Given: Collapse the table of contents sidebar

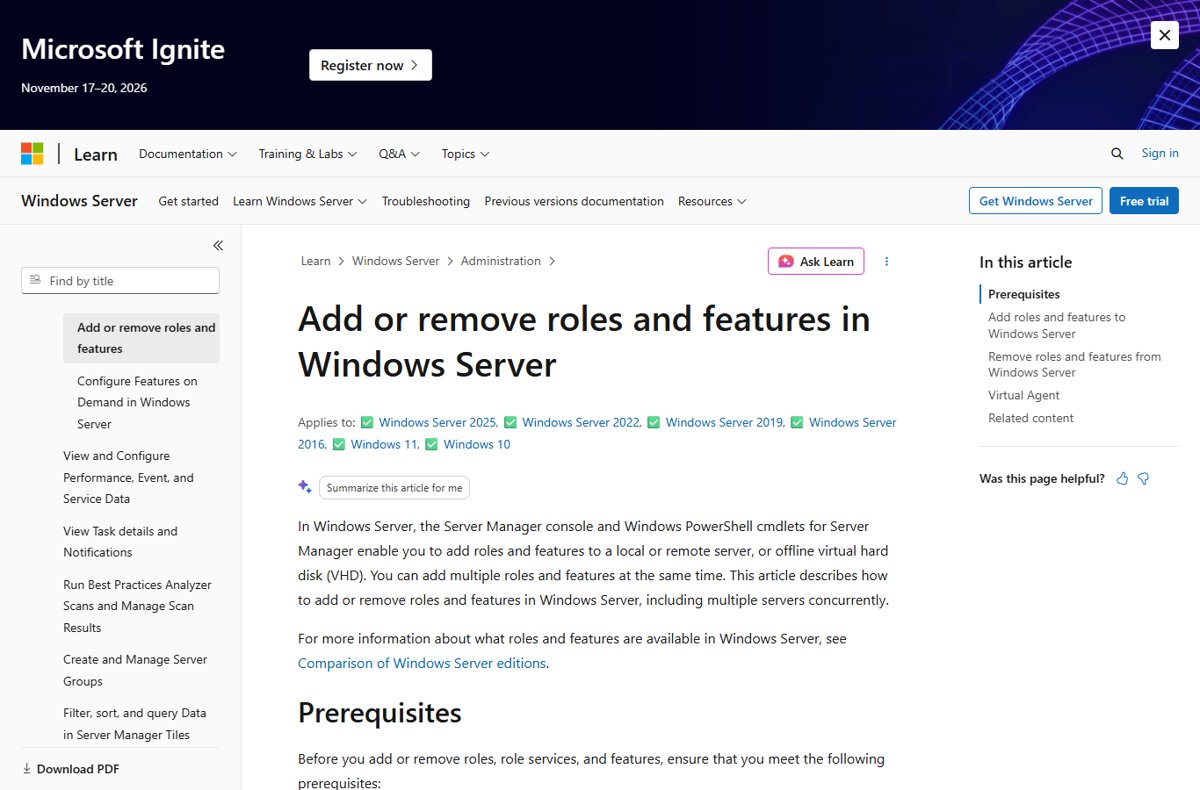Looking at the screenshot, I should pos(218,245).
